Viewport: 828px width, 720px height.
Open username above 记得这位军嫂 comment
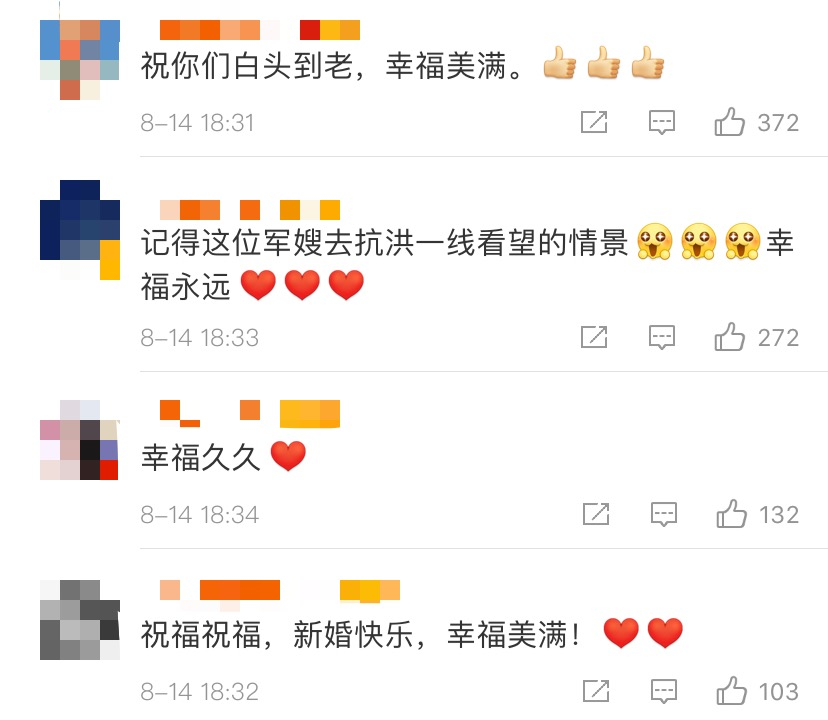click(x=250, y=210)
